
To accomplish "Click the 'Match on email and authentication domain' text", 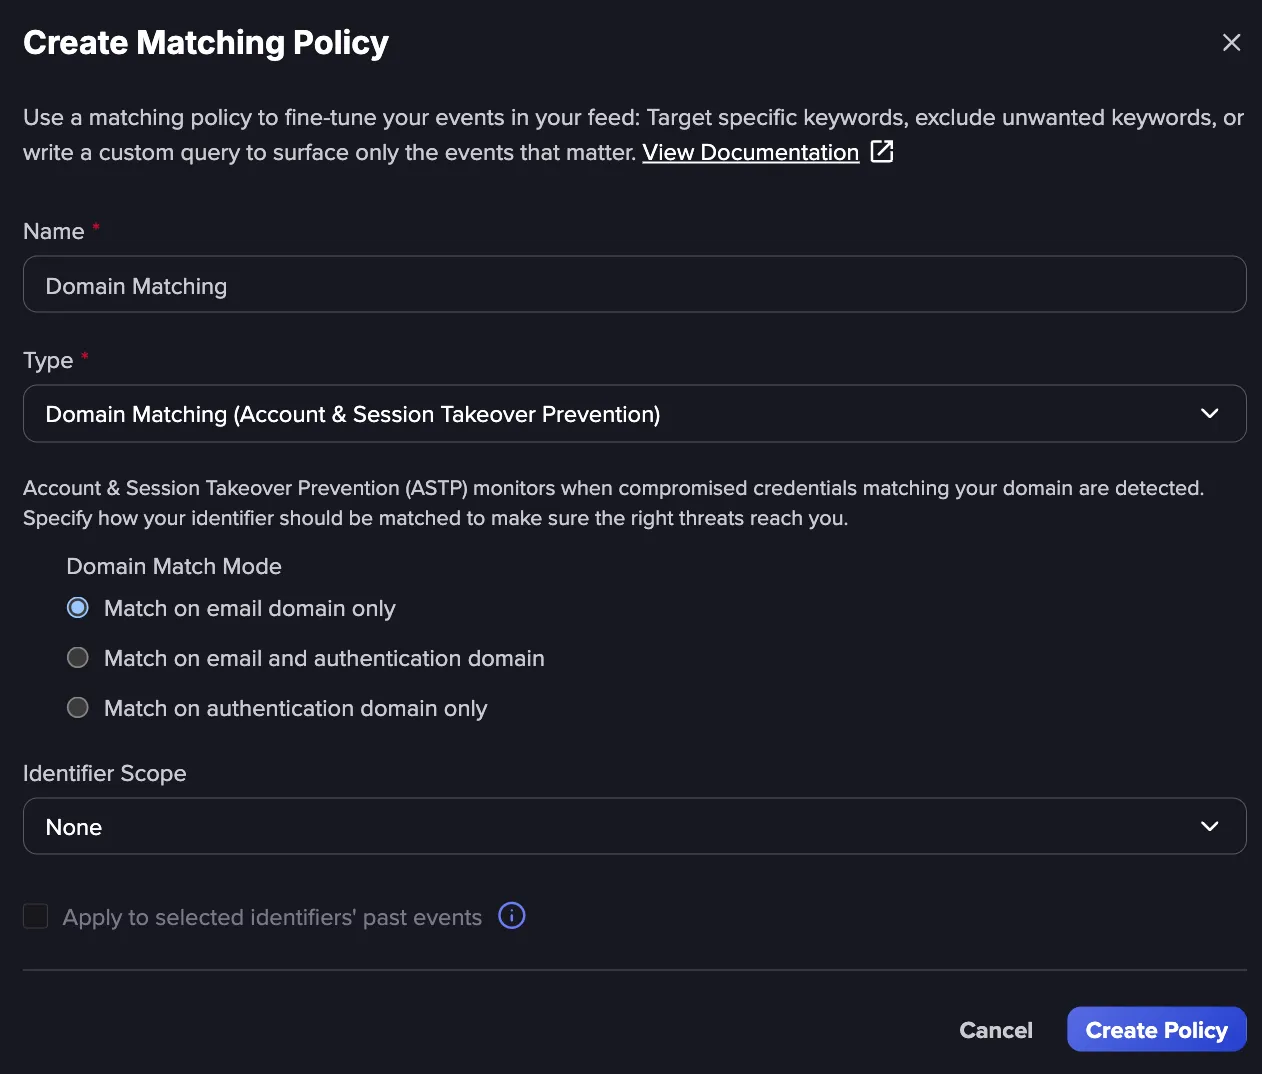I will pos(324,658).
